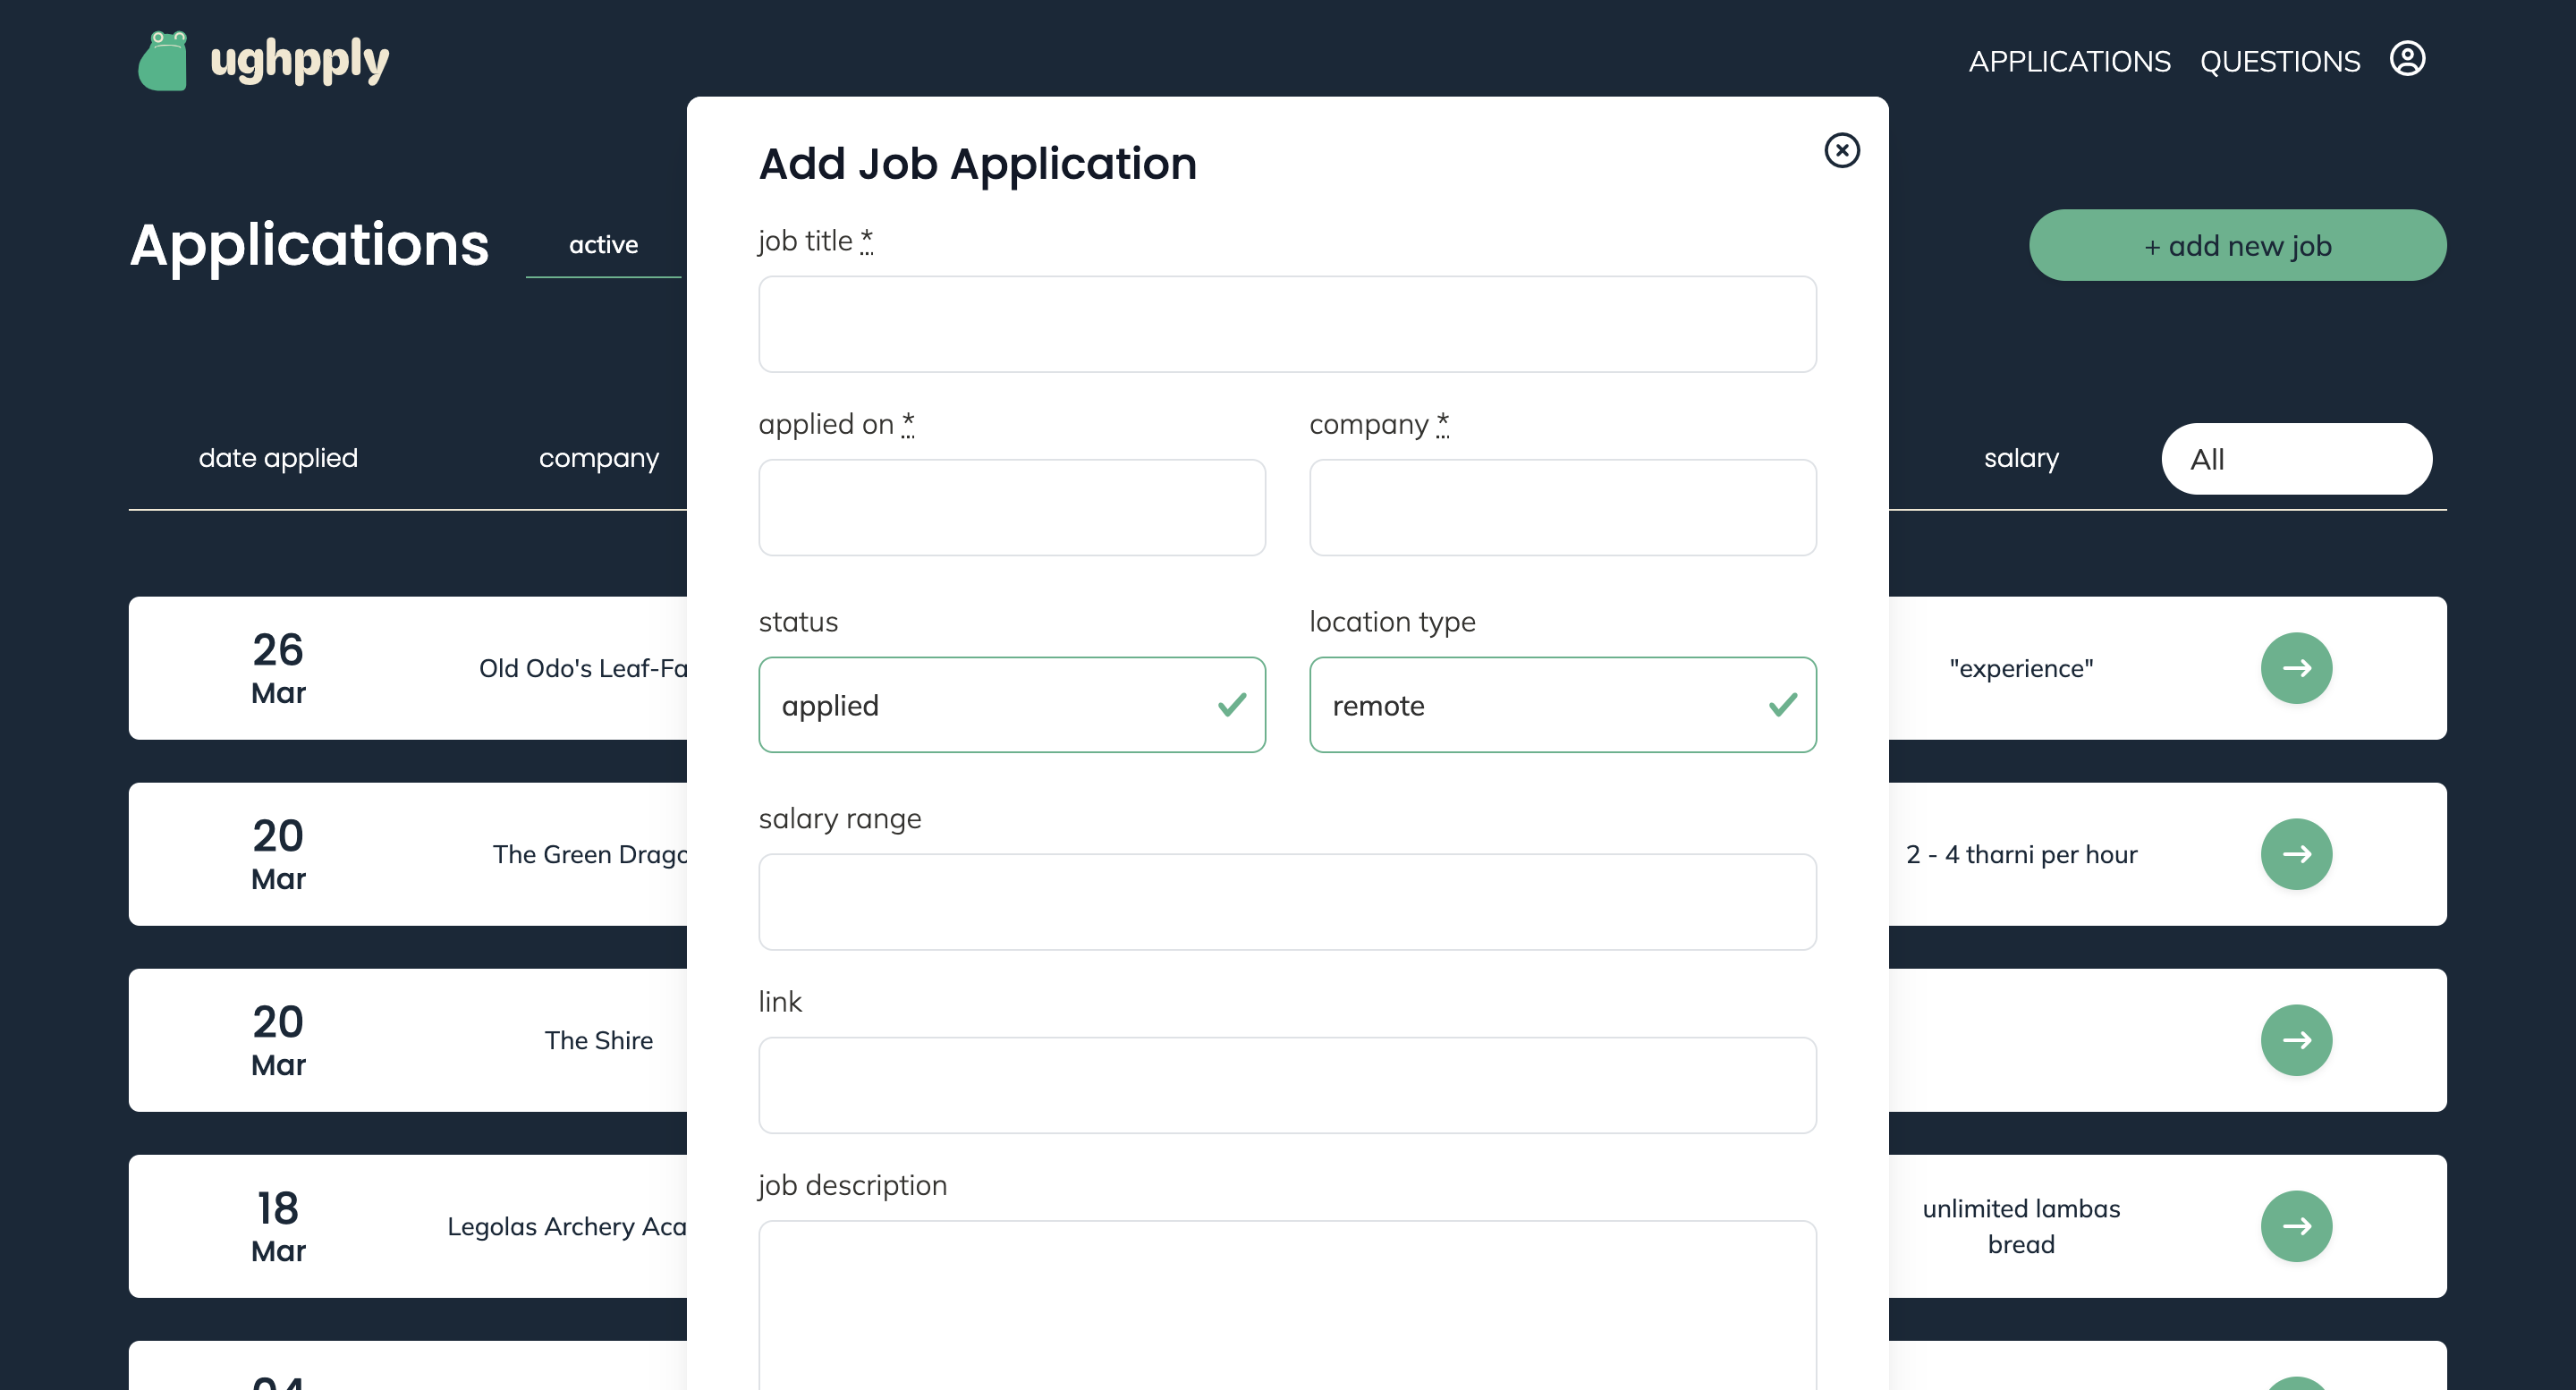Close the Add Job Application dialog

[1841, 151]
